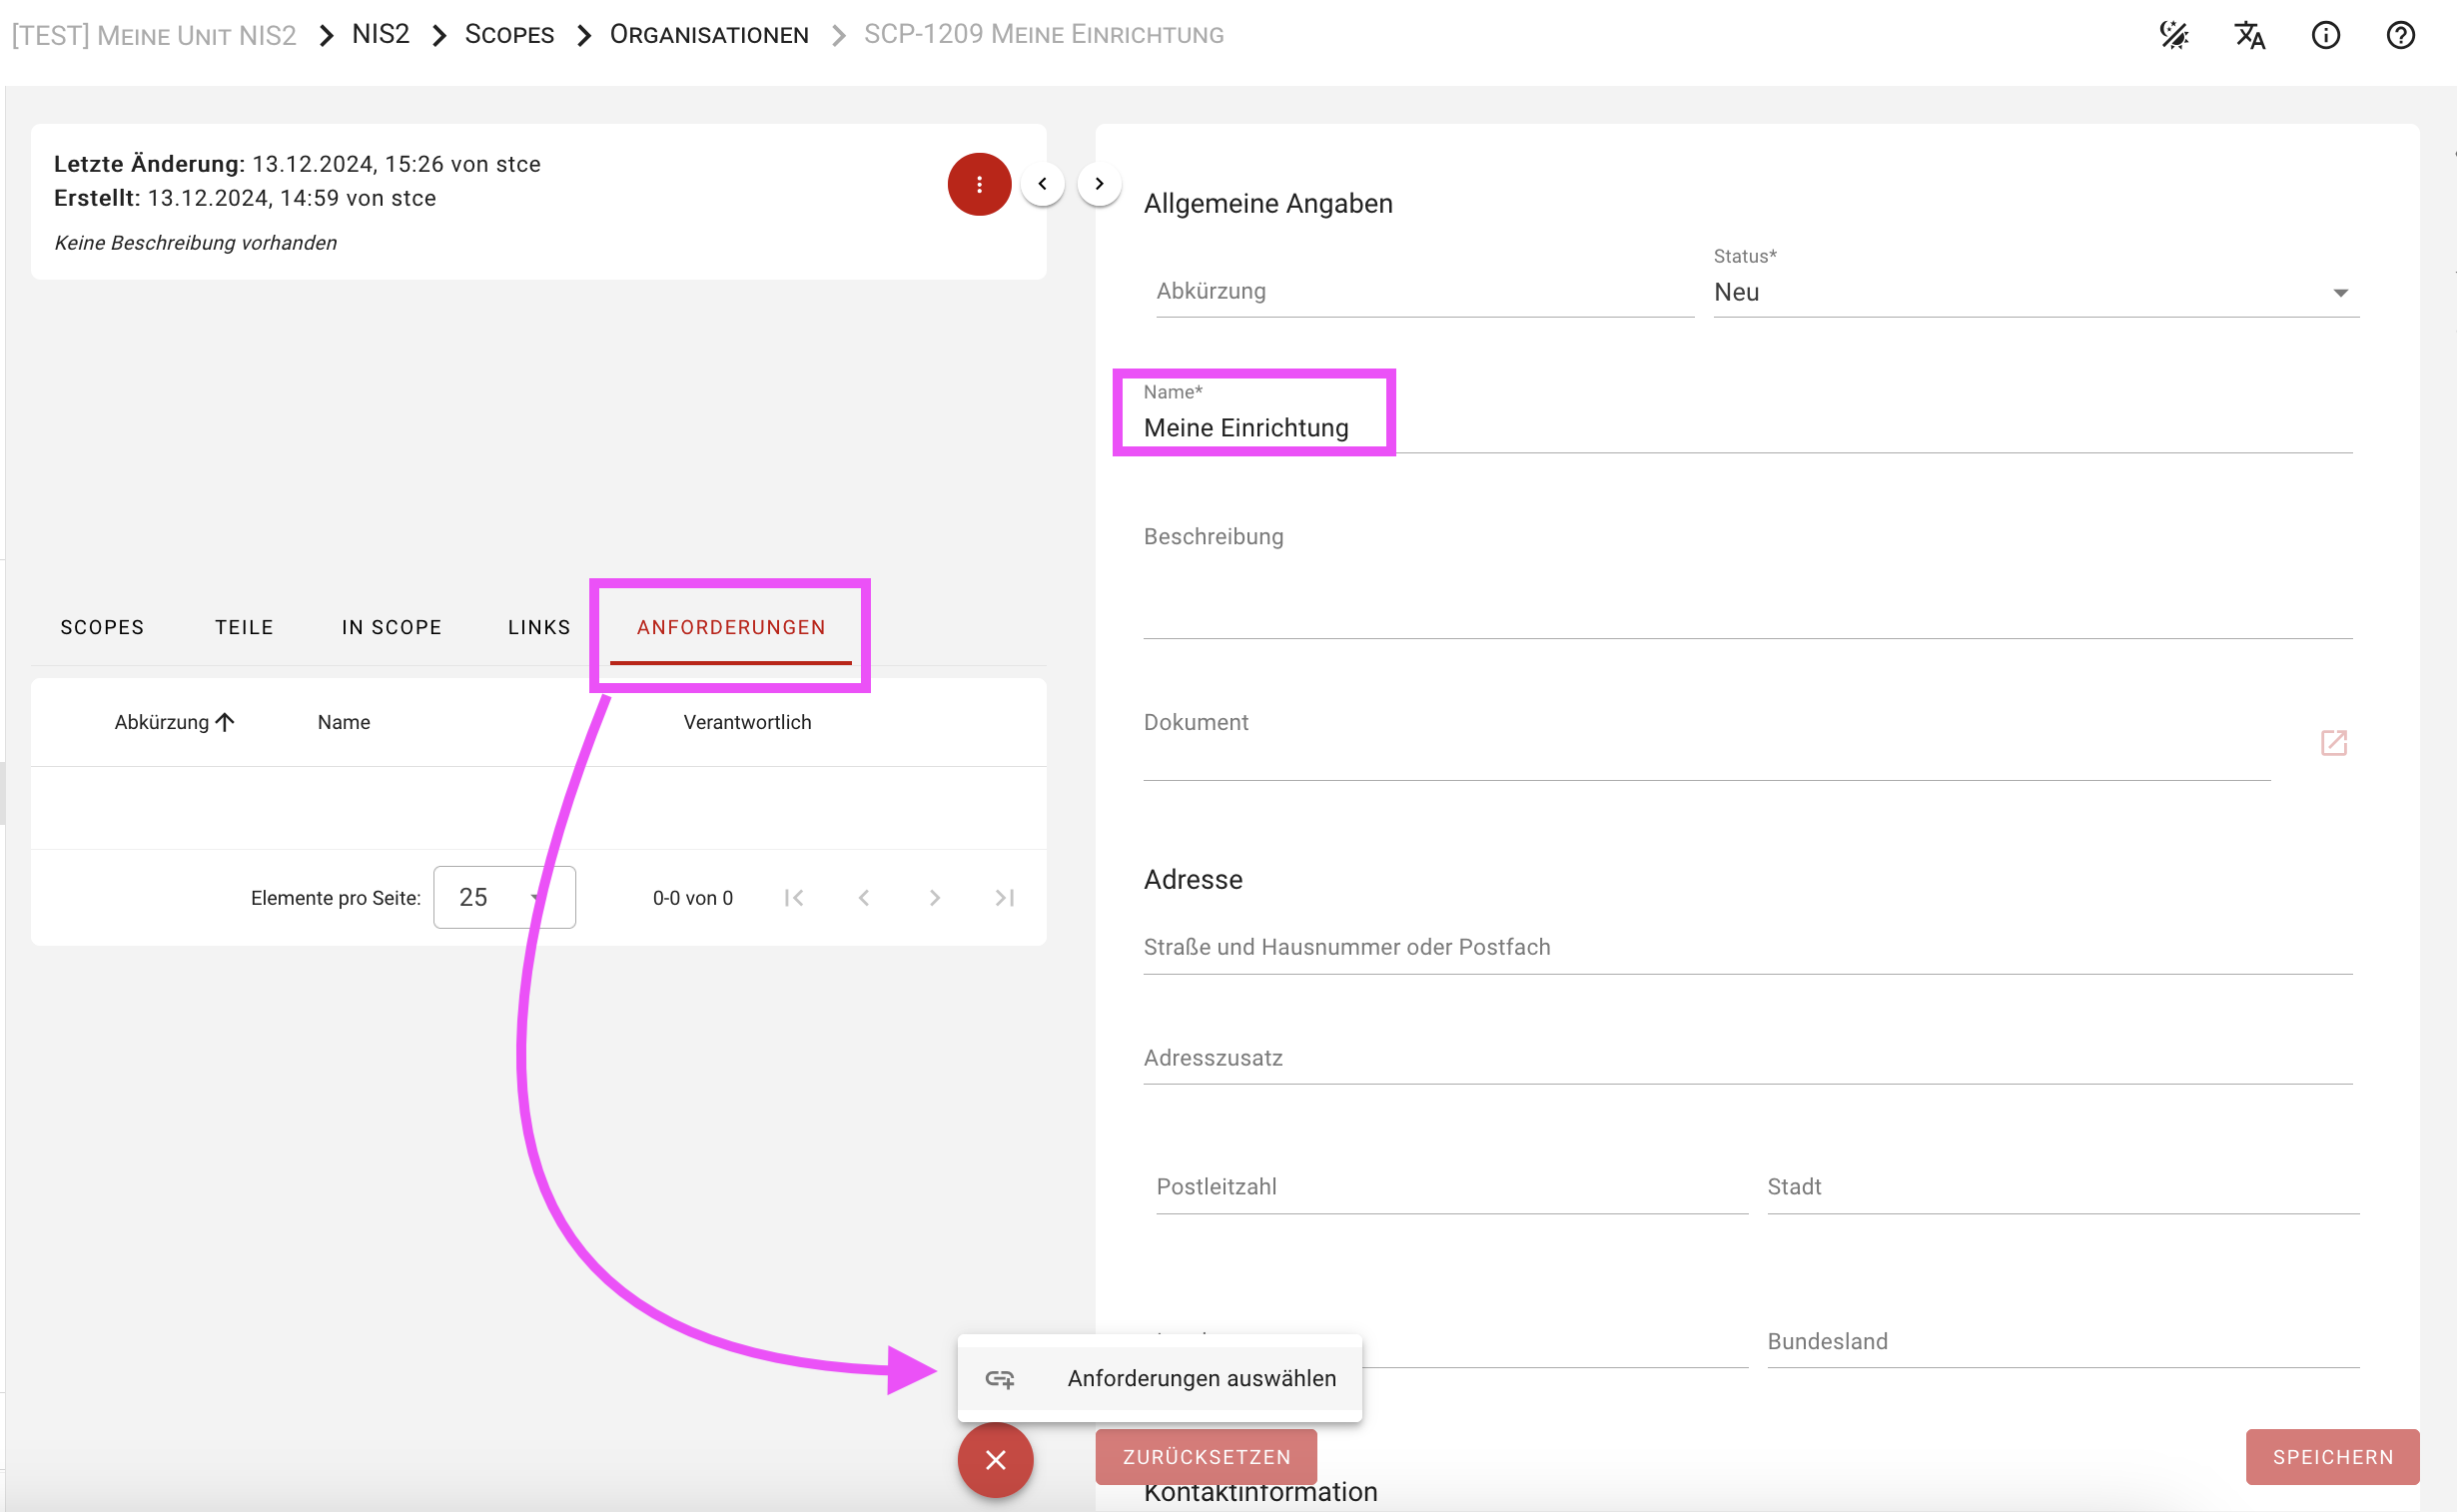Click the Speichern button
2457x1512 pixels.
2332,1457
